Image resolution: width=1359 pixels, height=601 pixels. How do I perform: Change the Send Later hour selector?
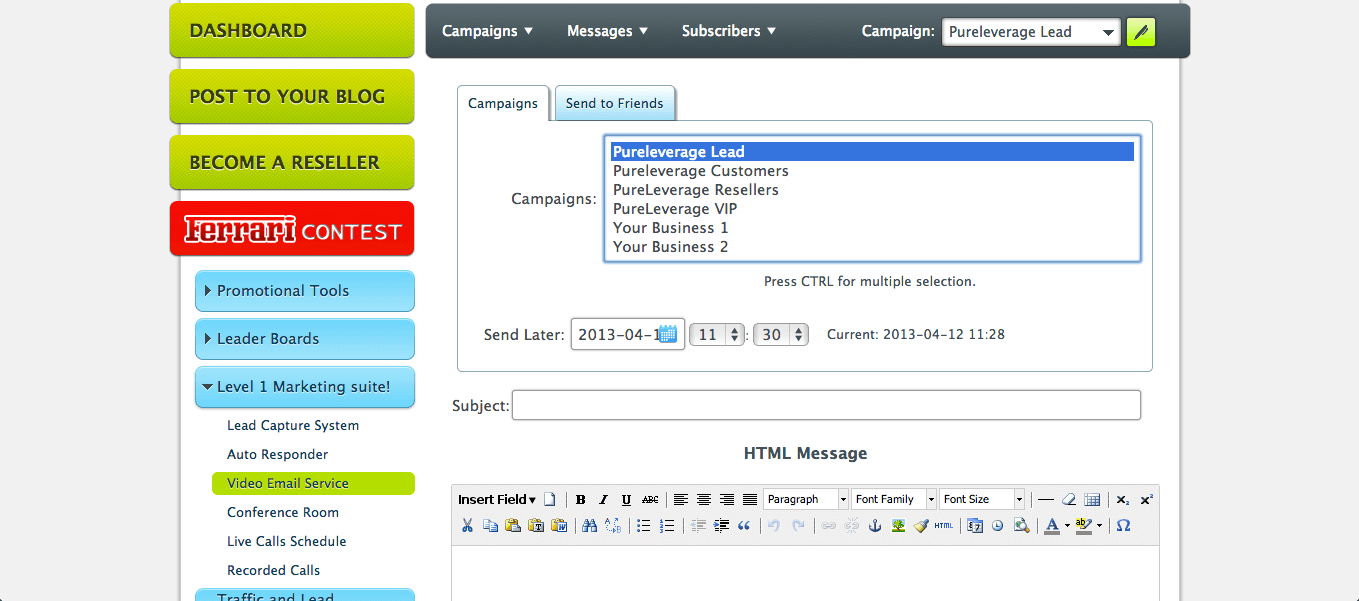[718, 335]
